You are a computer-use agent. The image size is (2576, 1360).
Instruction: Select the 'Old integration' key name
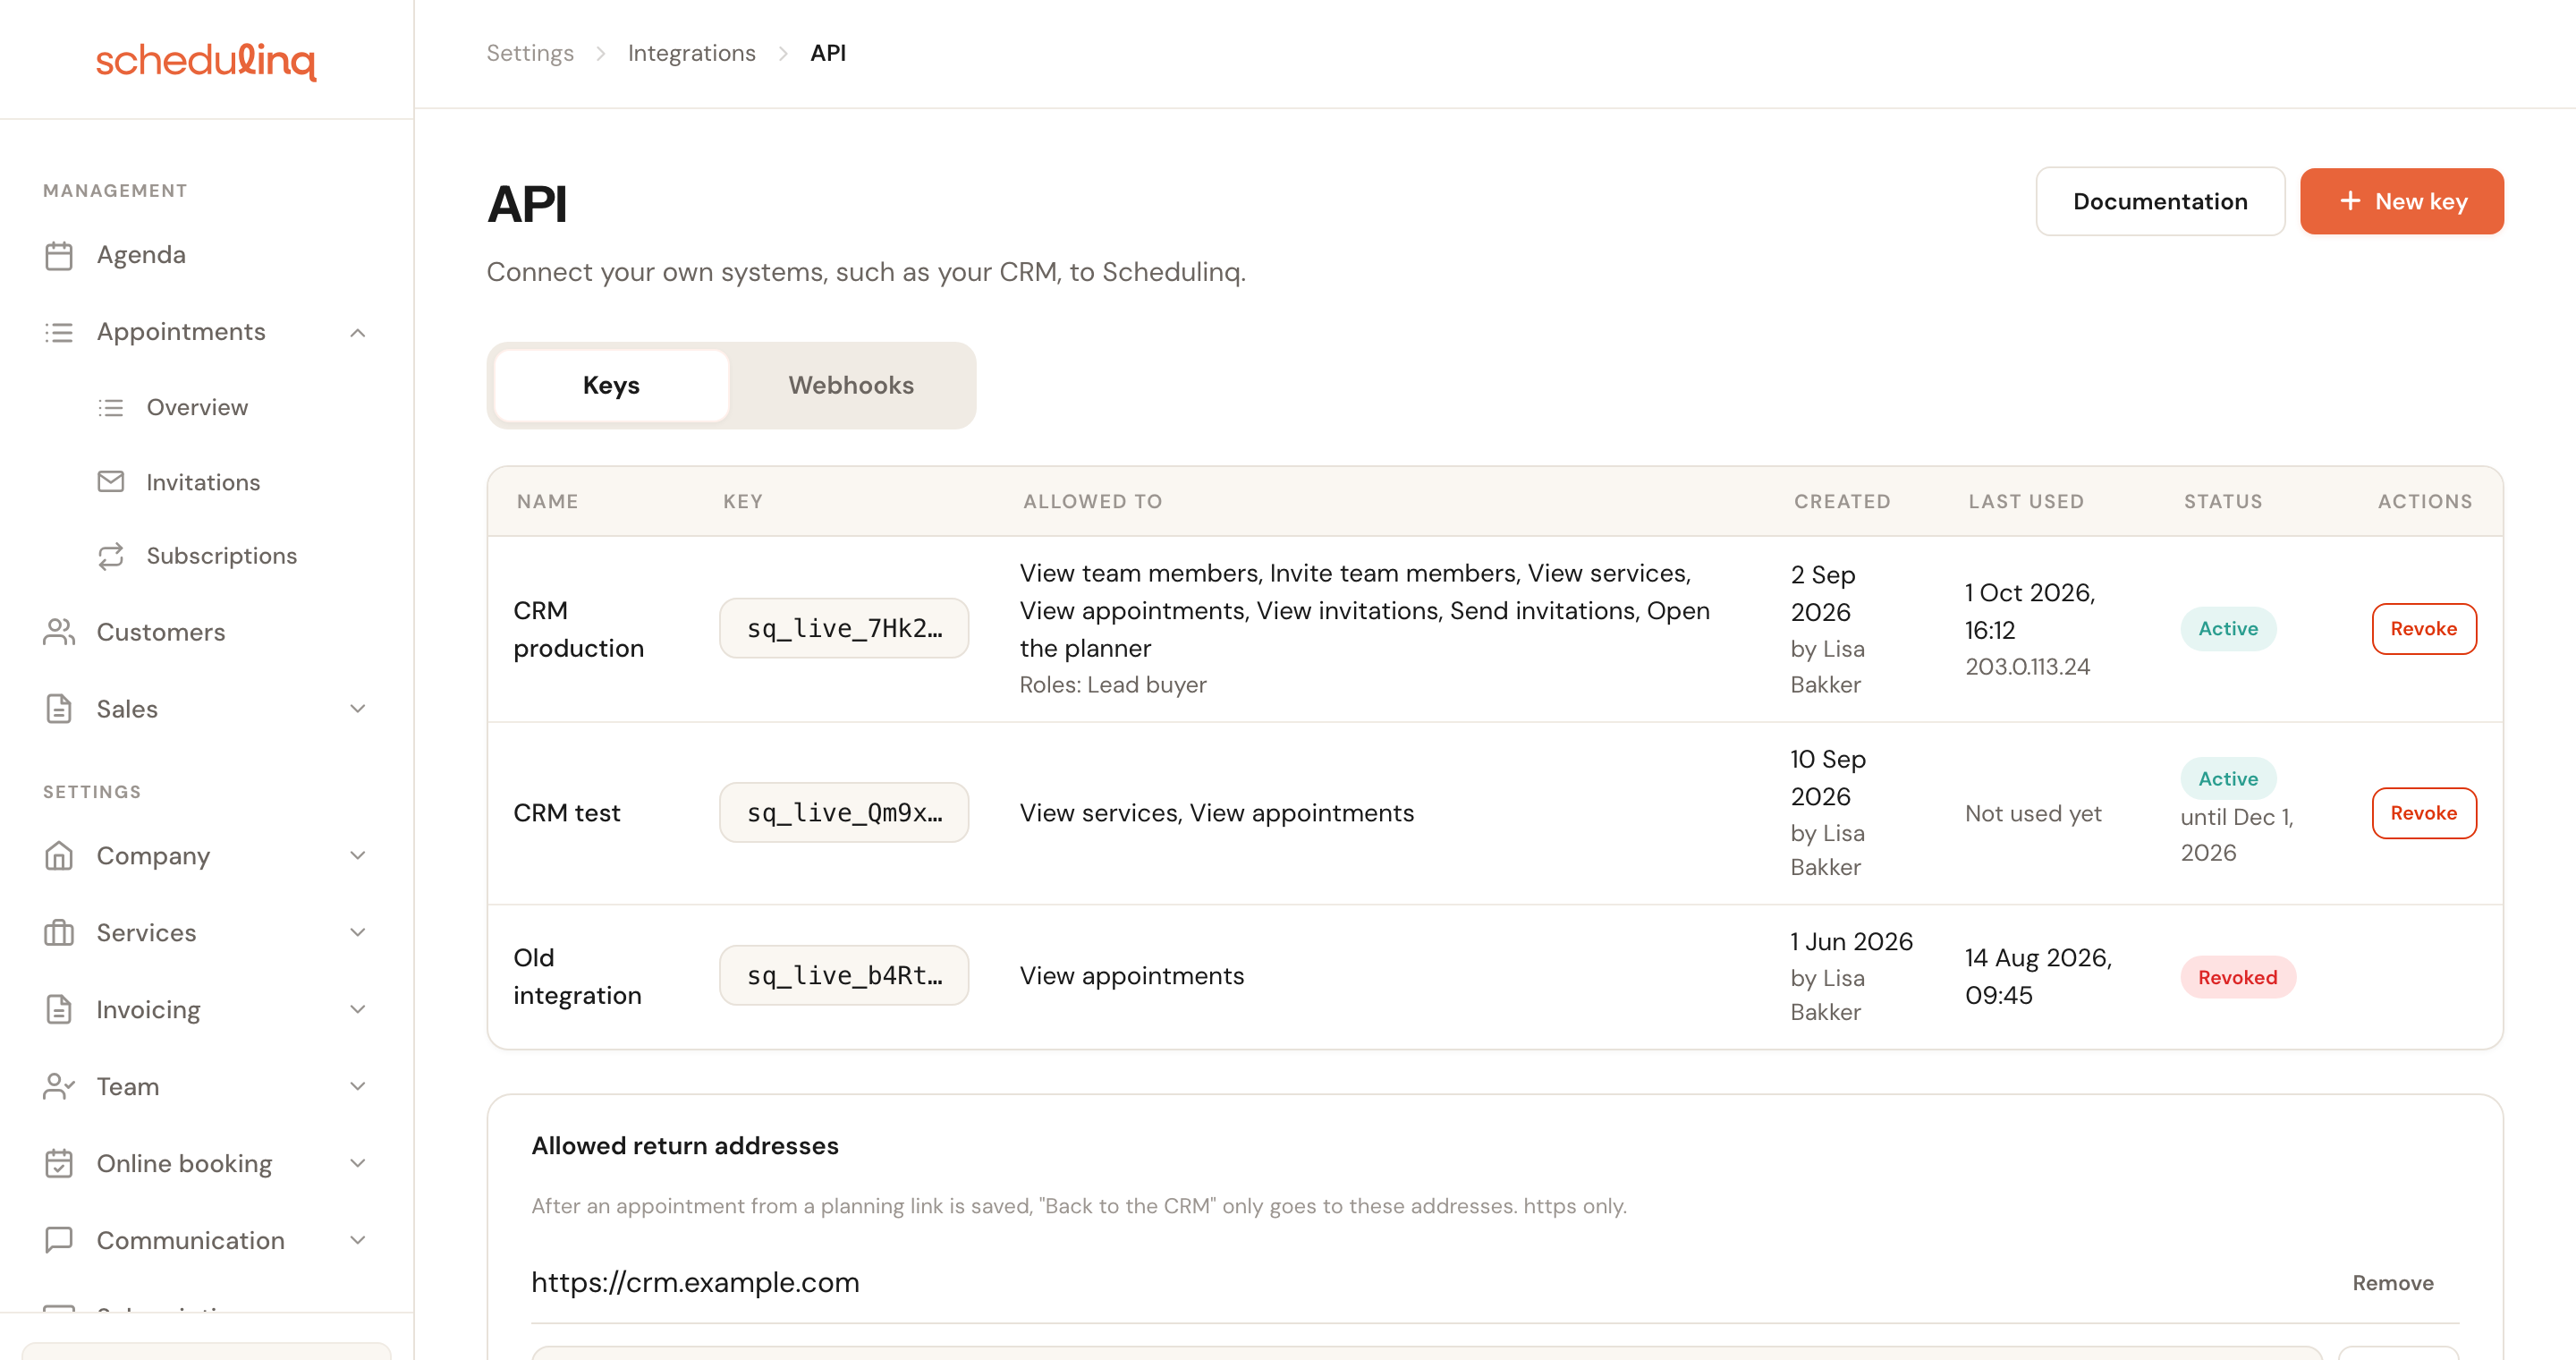click(x=577, y=976)
